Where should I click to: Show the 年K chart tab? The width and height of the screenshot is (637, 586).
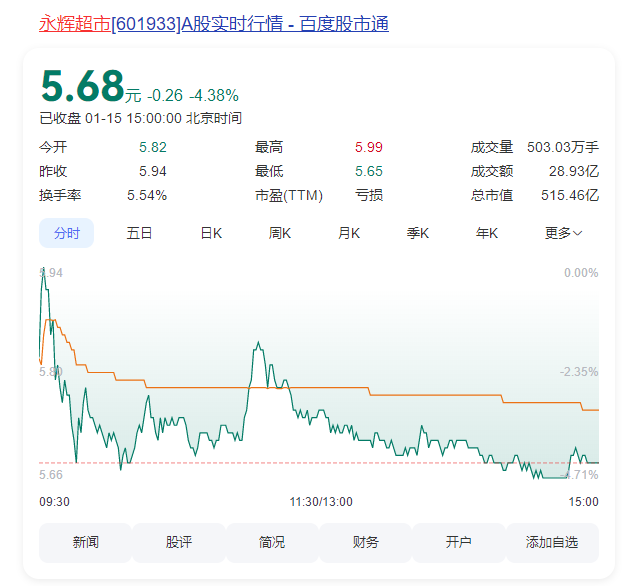[487, 233]
